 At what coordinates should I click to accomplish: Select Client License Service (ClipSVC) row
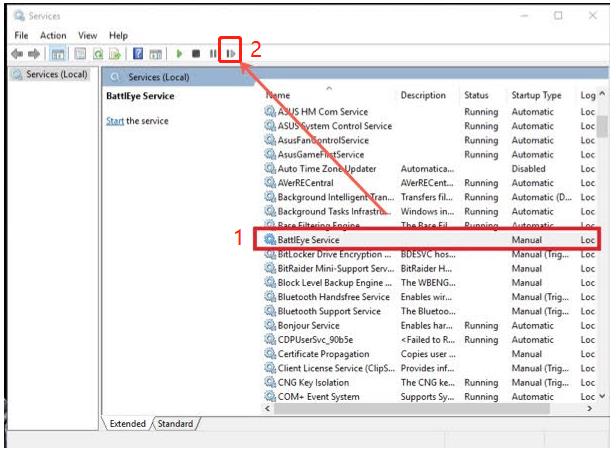429,368
